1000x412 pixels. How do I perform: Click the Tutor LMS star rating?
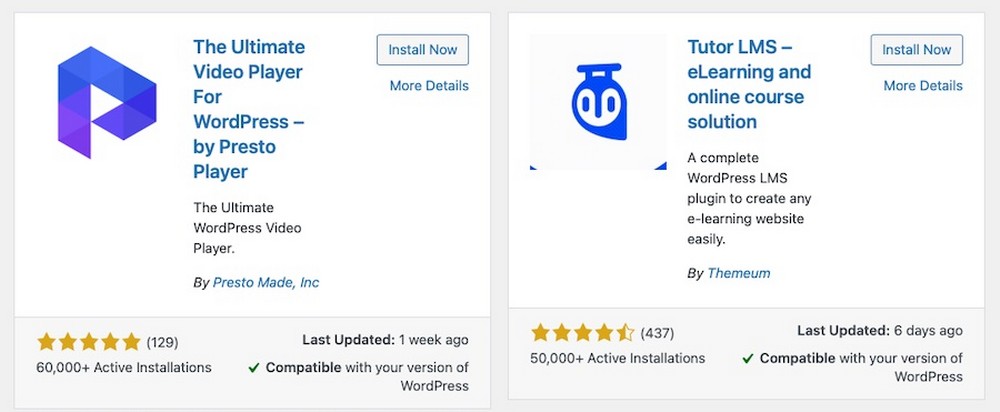tap(582, 333)
